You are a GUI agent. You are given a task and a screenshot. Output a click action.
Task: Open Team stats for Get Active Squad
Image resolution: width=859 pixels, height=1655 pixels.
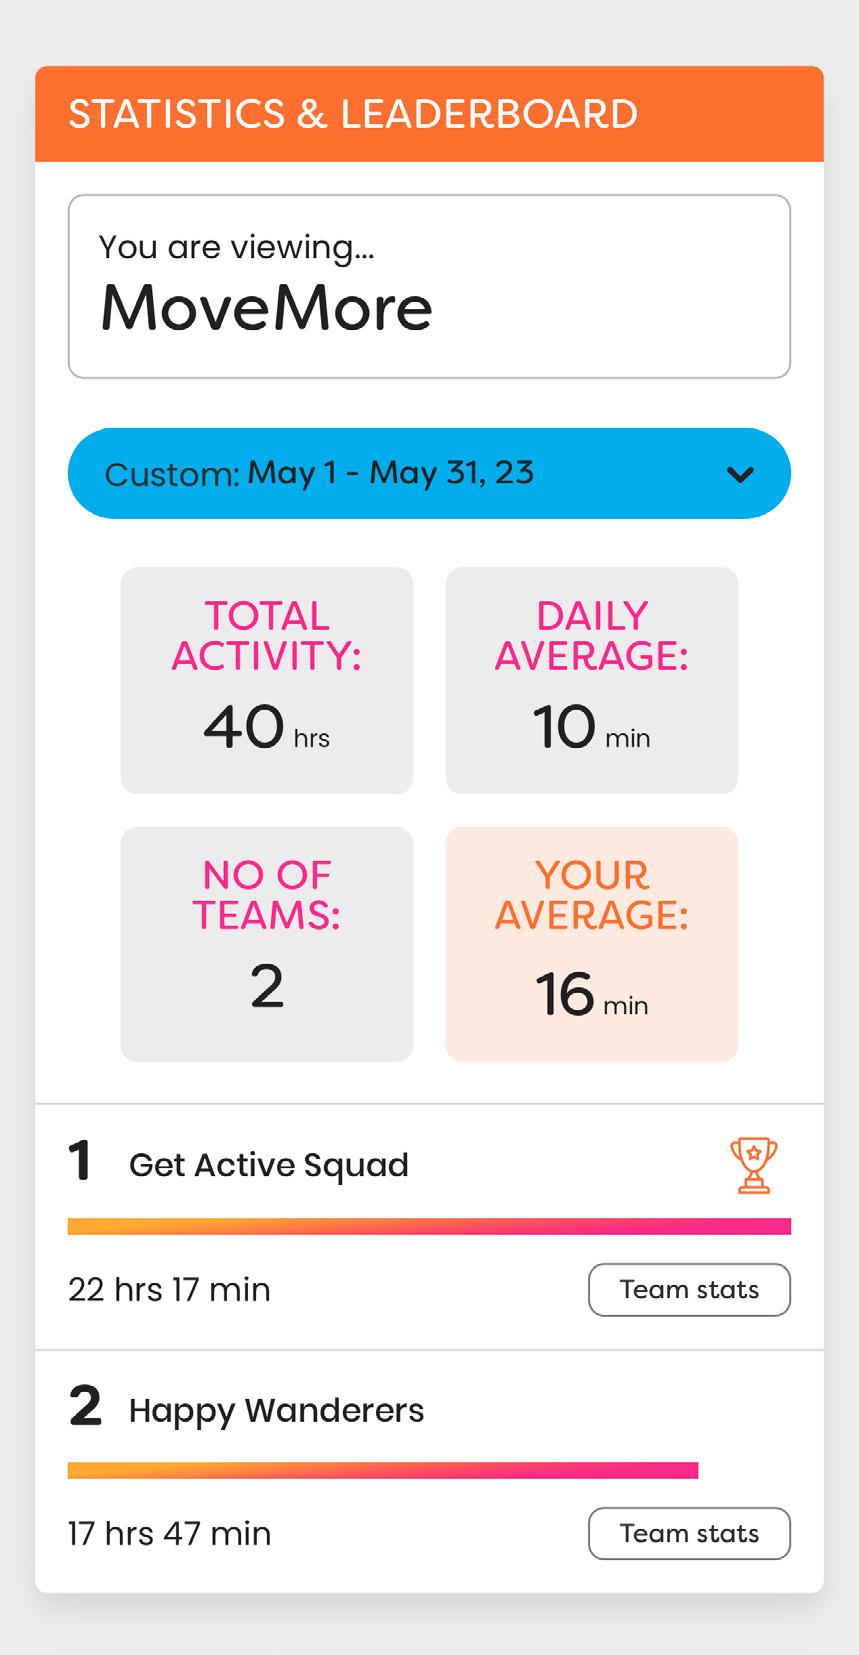click(x=689, y=1290)
